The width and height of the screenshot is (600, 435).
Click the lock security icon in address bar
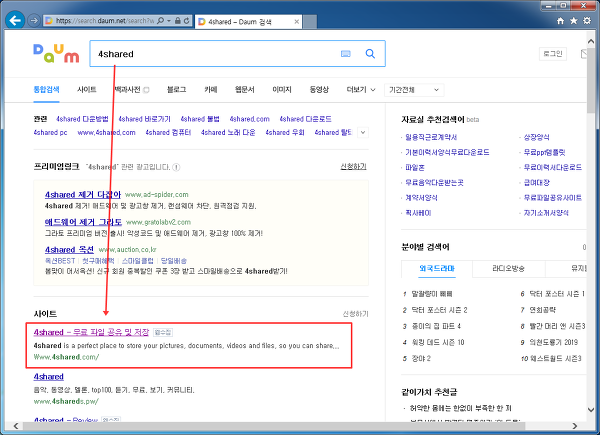coord(178,21)
